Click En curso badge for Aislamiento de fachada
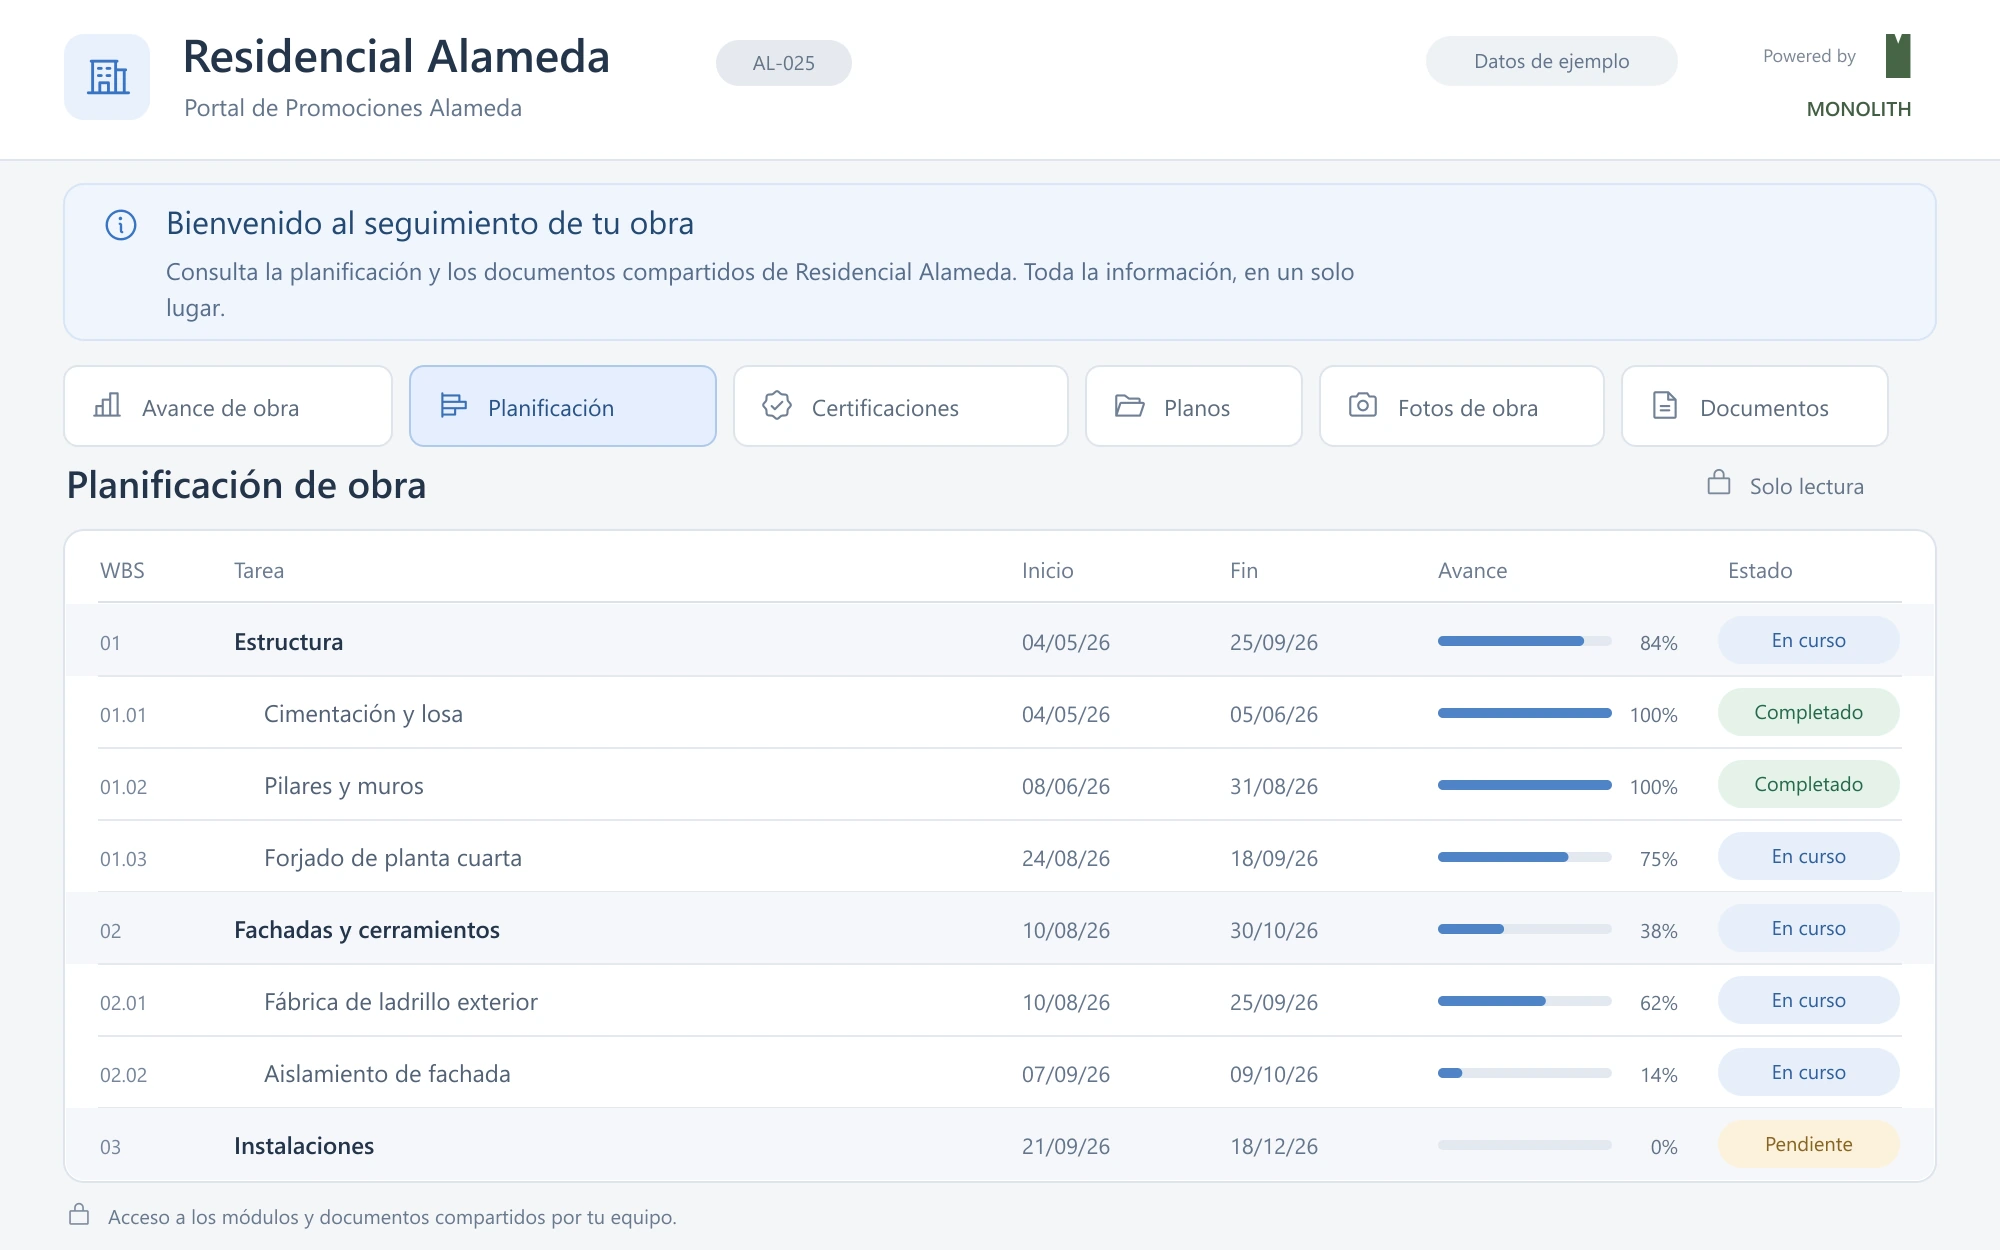 [1809, 1072]
